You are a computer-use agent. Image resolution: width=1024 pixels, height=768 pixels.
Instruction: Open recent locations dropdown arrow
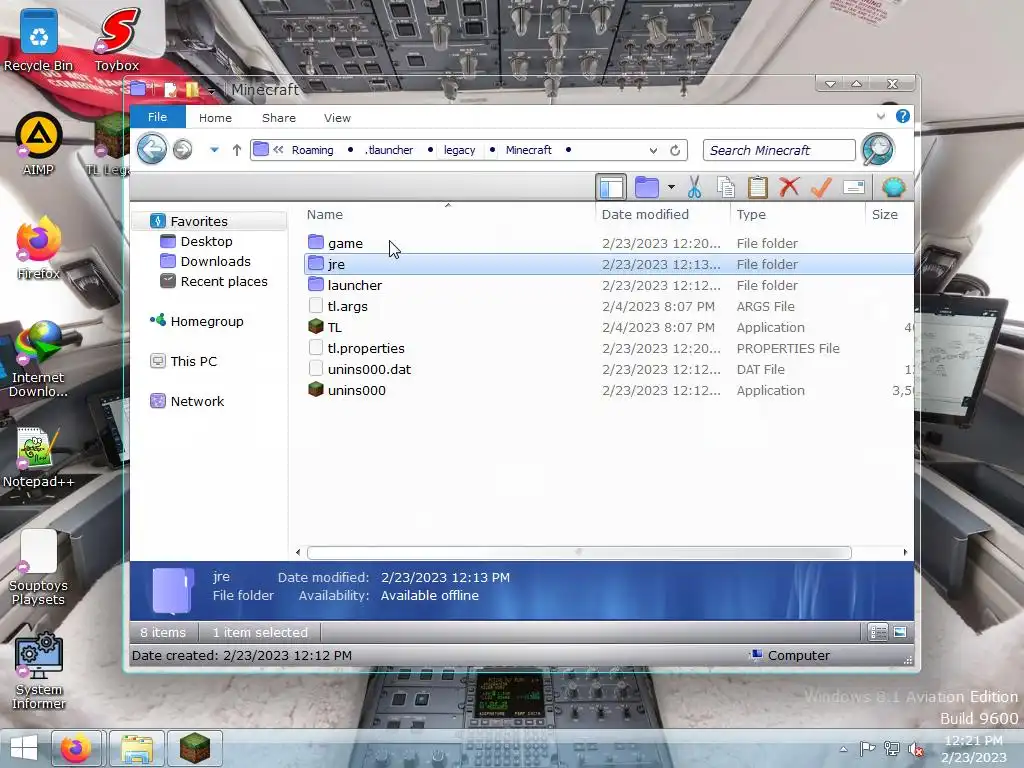coord(214,150)
